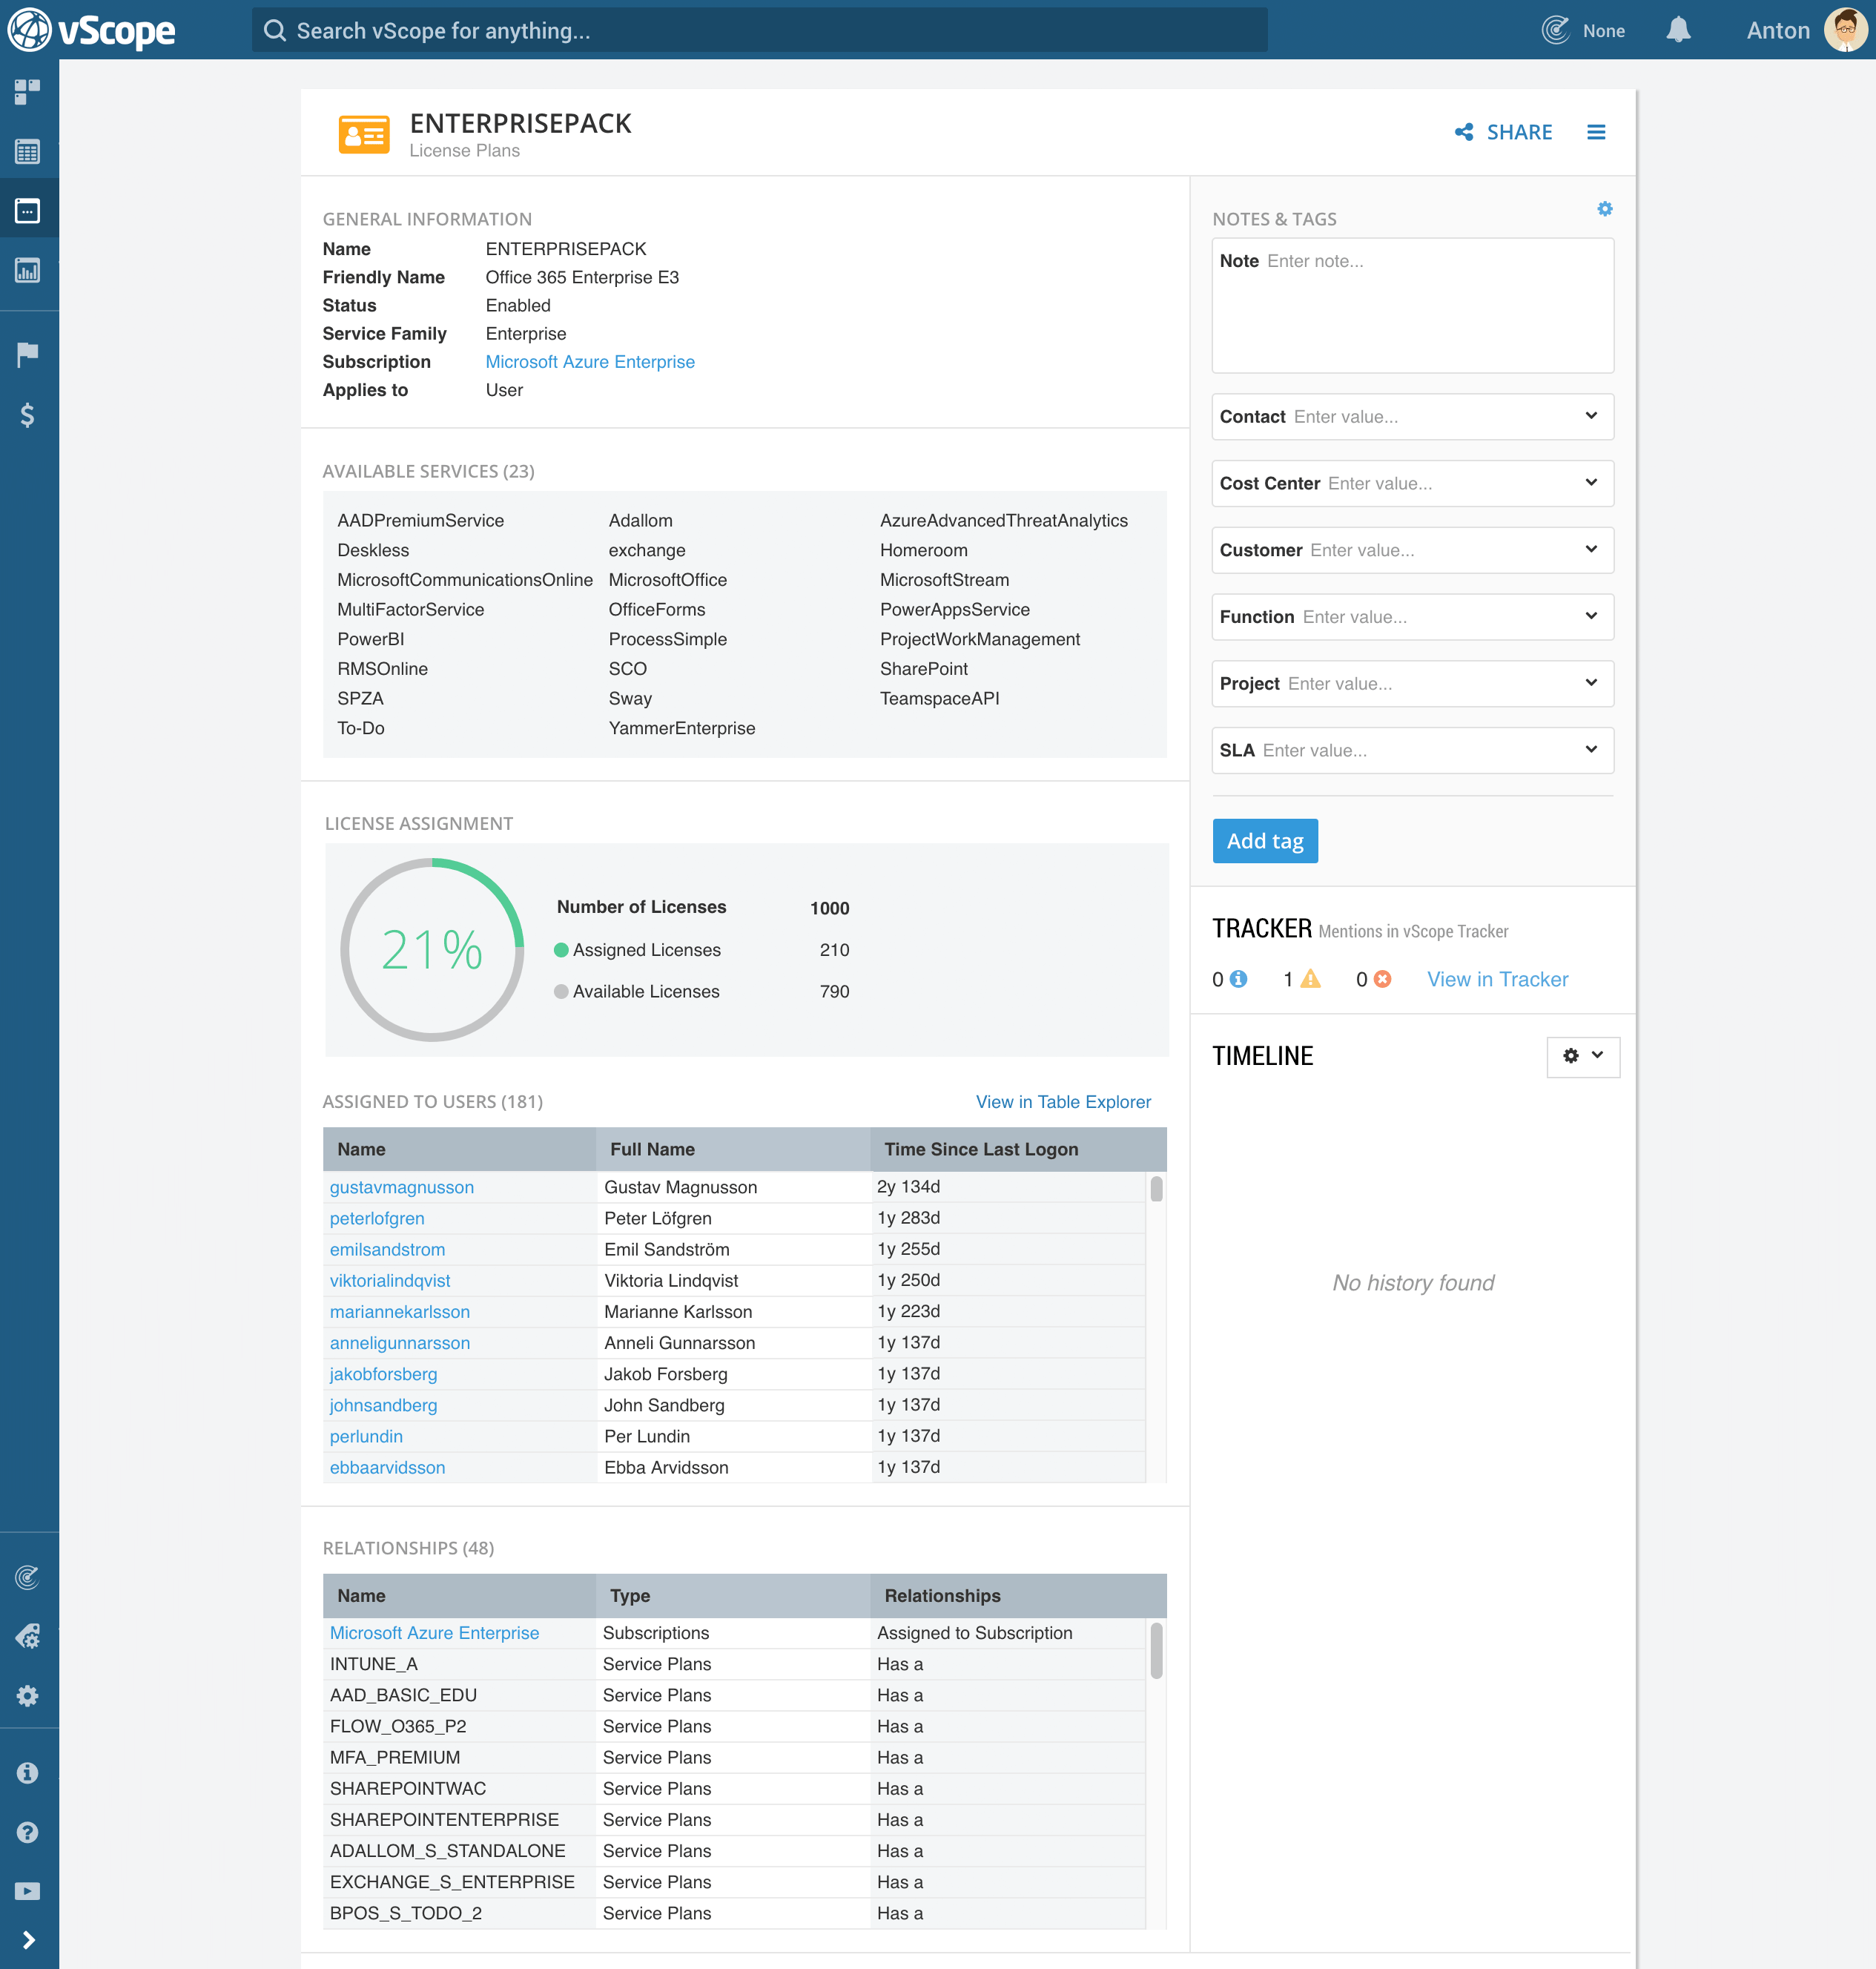Click the AzureAdvancedThreatAnalytics service

1003,520
